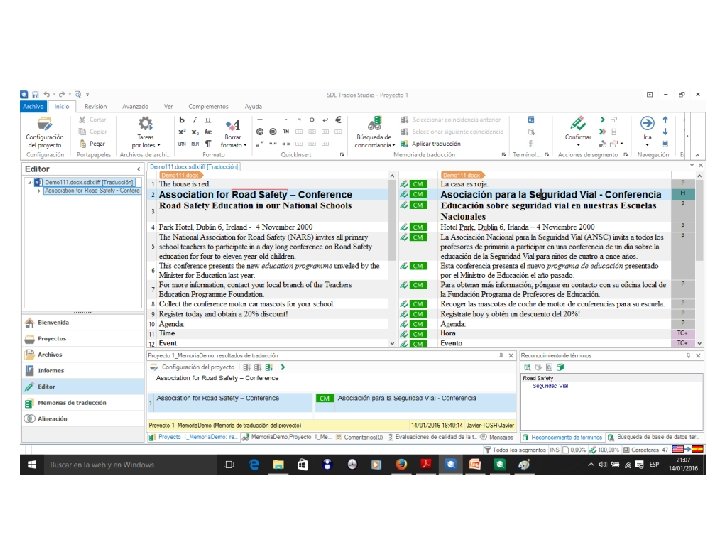Insert the registered trademark symbol
Screen dimensions: 720x540
pos(273,132)
